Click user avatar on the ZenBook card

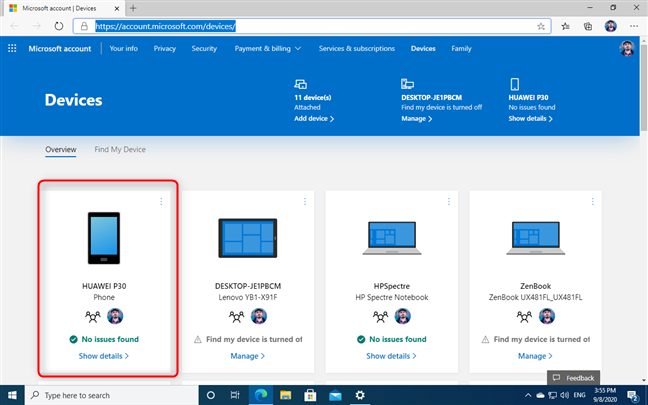tap(547, 316)
